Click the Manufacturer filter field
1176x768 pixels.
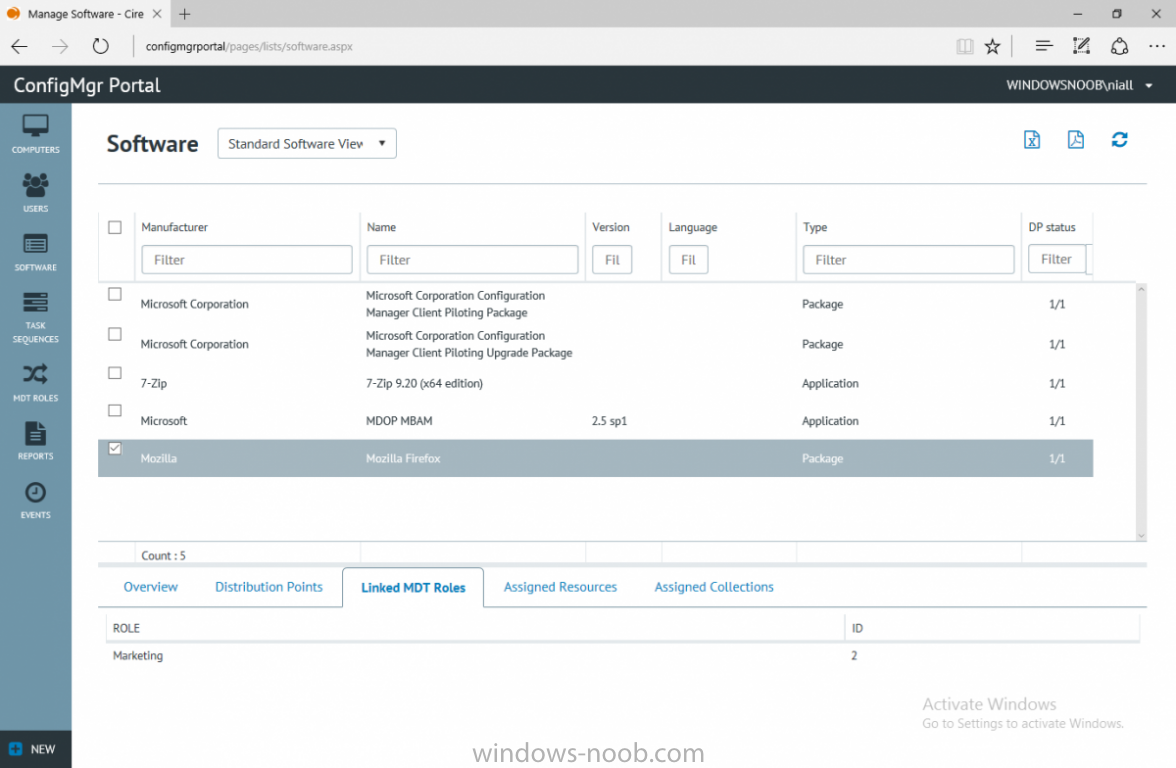pos(247,260)
